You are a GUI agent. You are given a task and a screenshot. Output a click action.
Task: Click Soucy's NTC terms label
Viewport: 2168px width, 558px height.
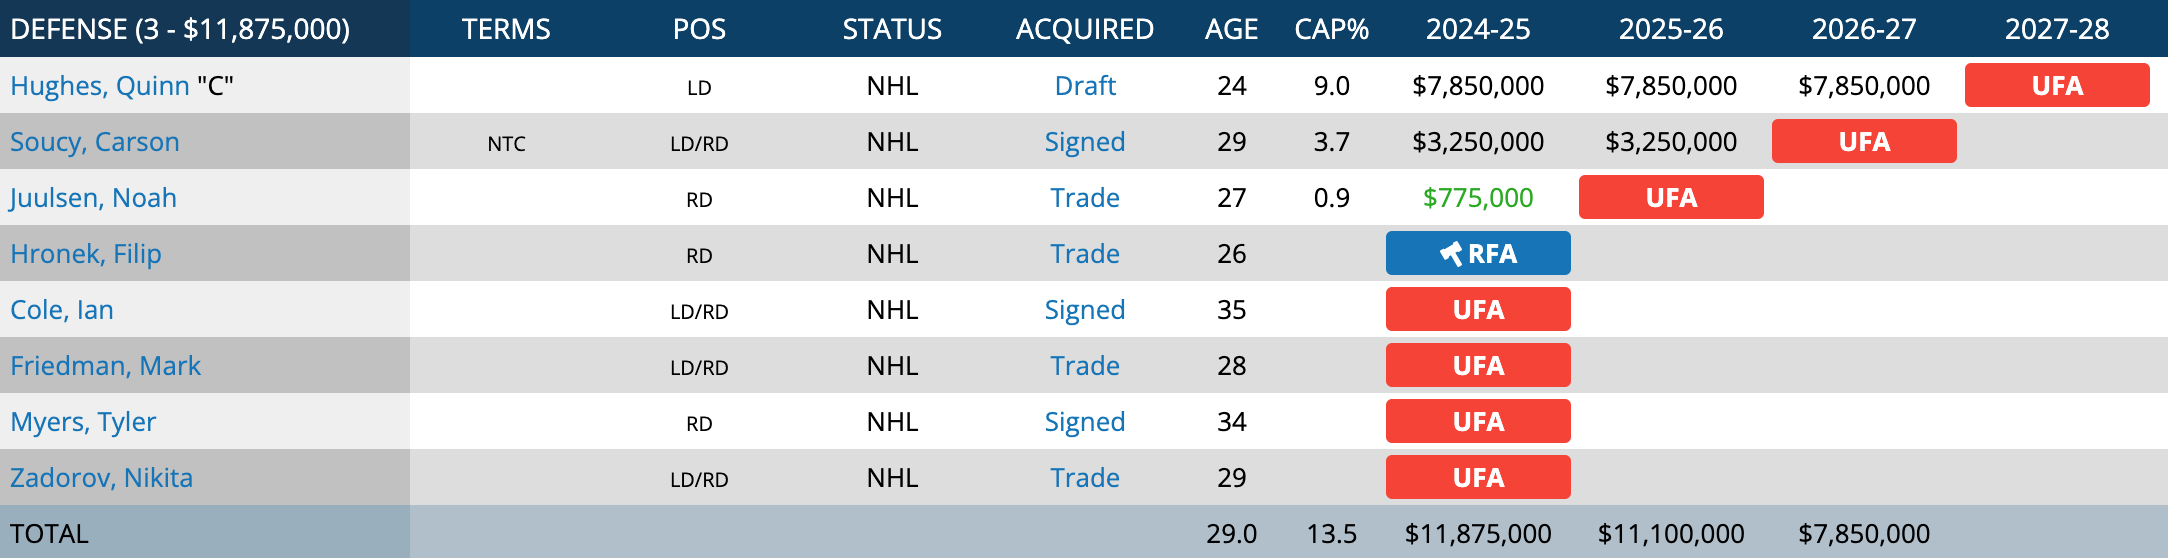[x=506, y=143]
